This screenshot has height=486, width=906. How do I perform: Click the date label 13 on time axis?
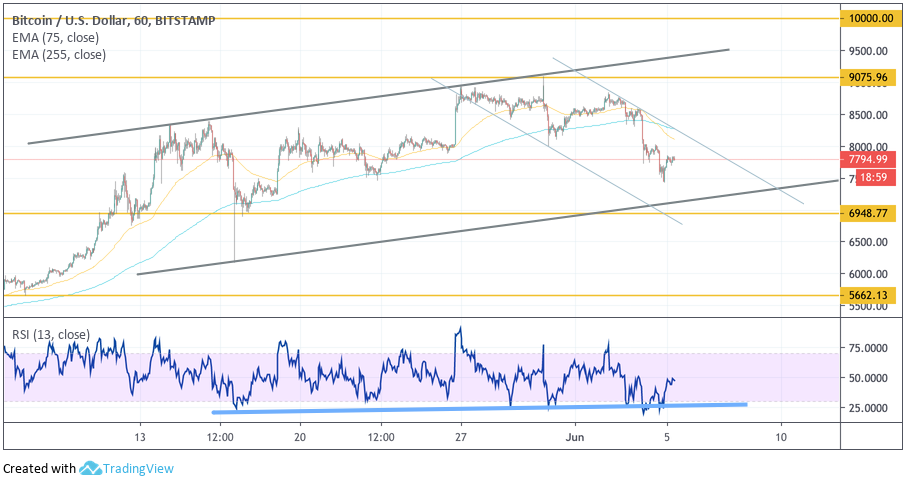click(x=140, y=437)
